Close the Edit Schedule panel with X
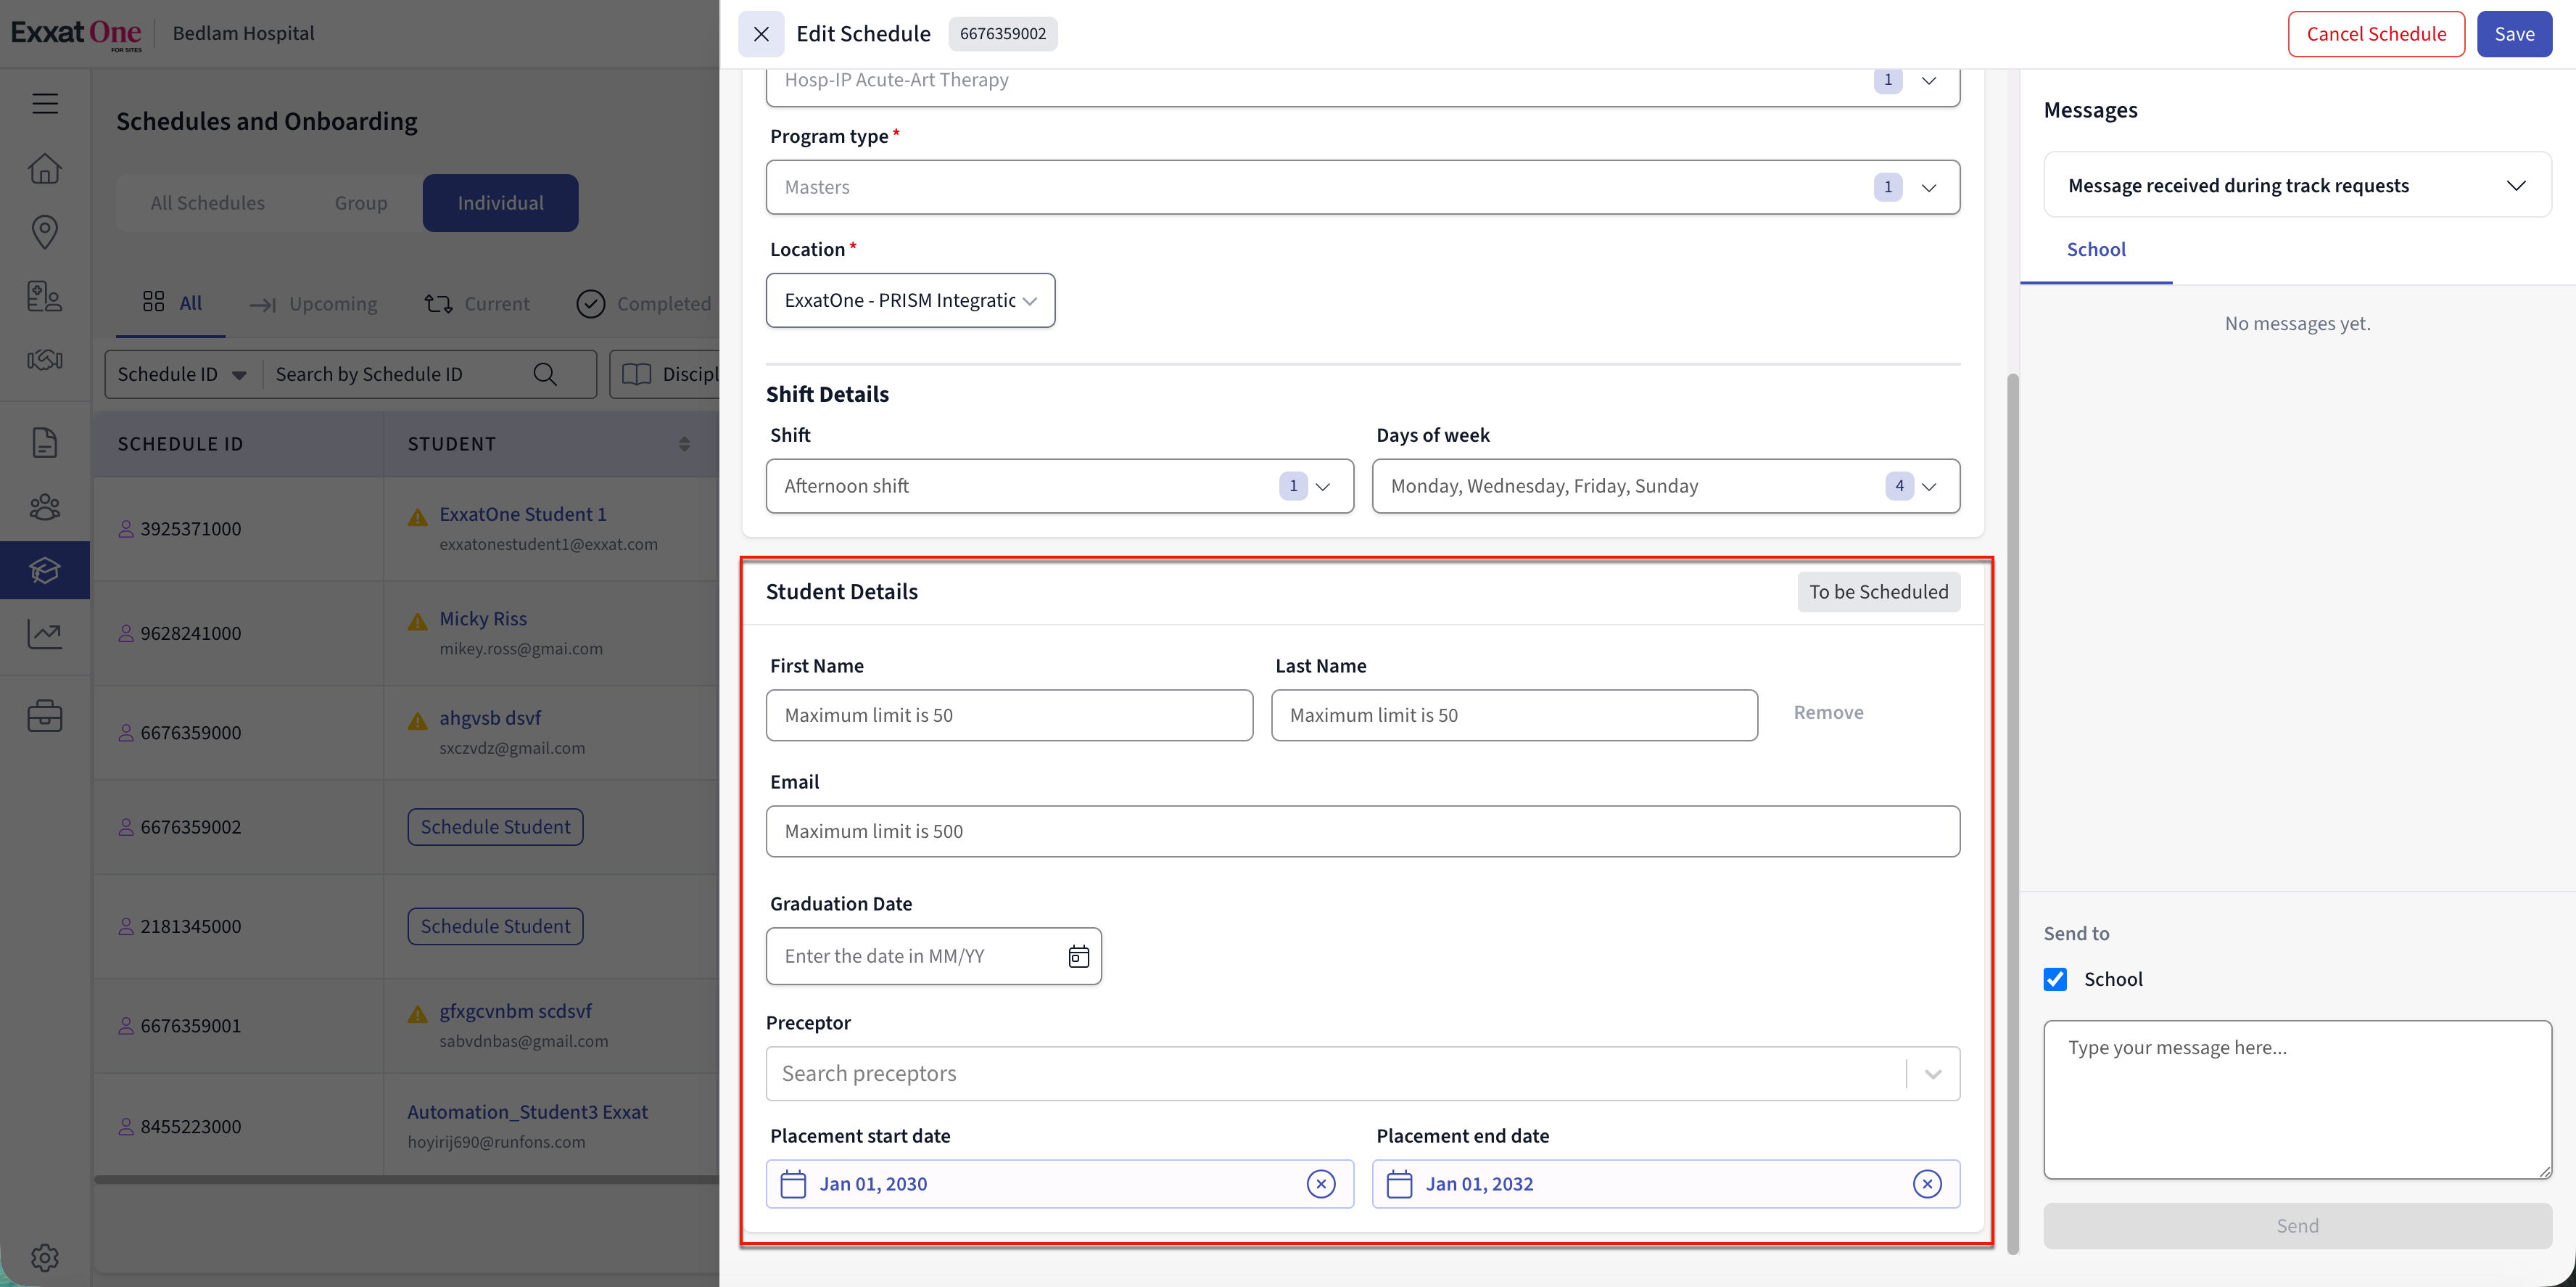 pyautogui.click(x=761, y=34)
